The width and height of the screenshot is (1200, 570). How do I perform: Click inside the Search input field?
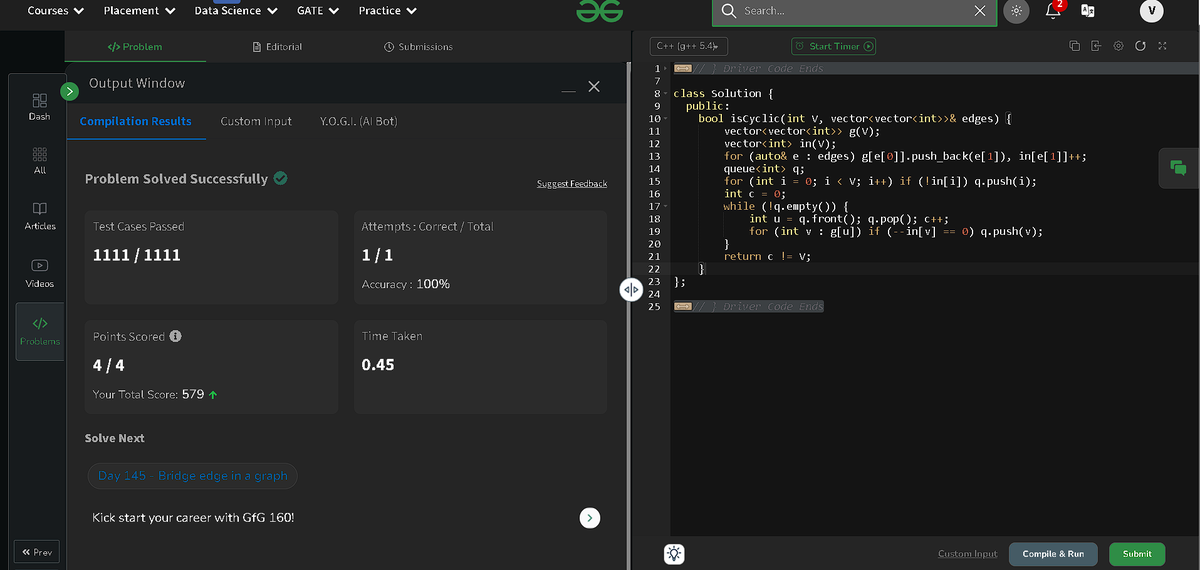[855, 11]
